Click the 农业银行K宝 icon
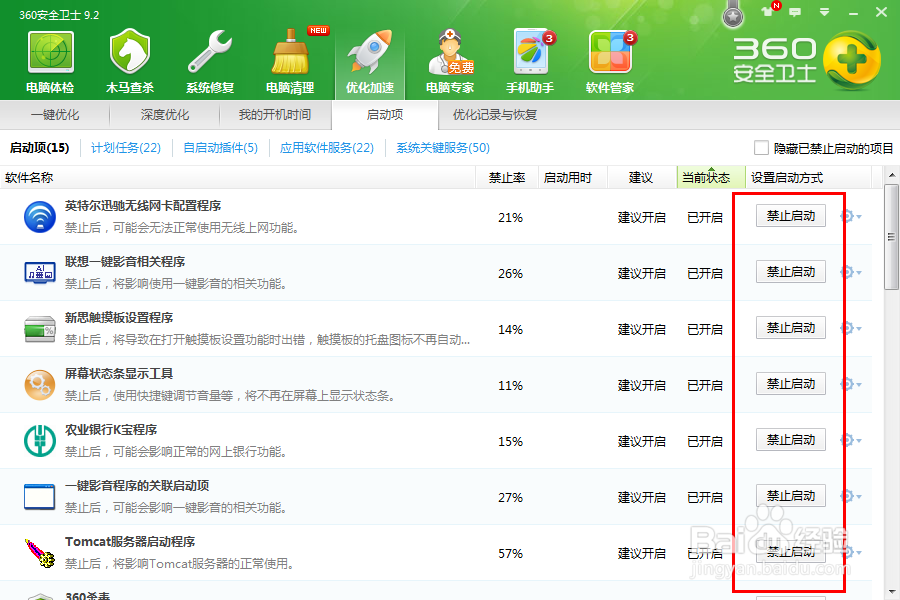 click(x=40, y=441)
